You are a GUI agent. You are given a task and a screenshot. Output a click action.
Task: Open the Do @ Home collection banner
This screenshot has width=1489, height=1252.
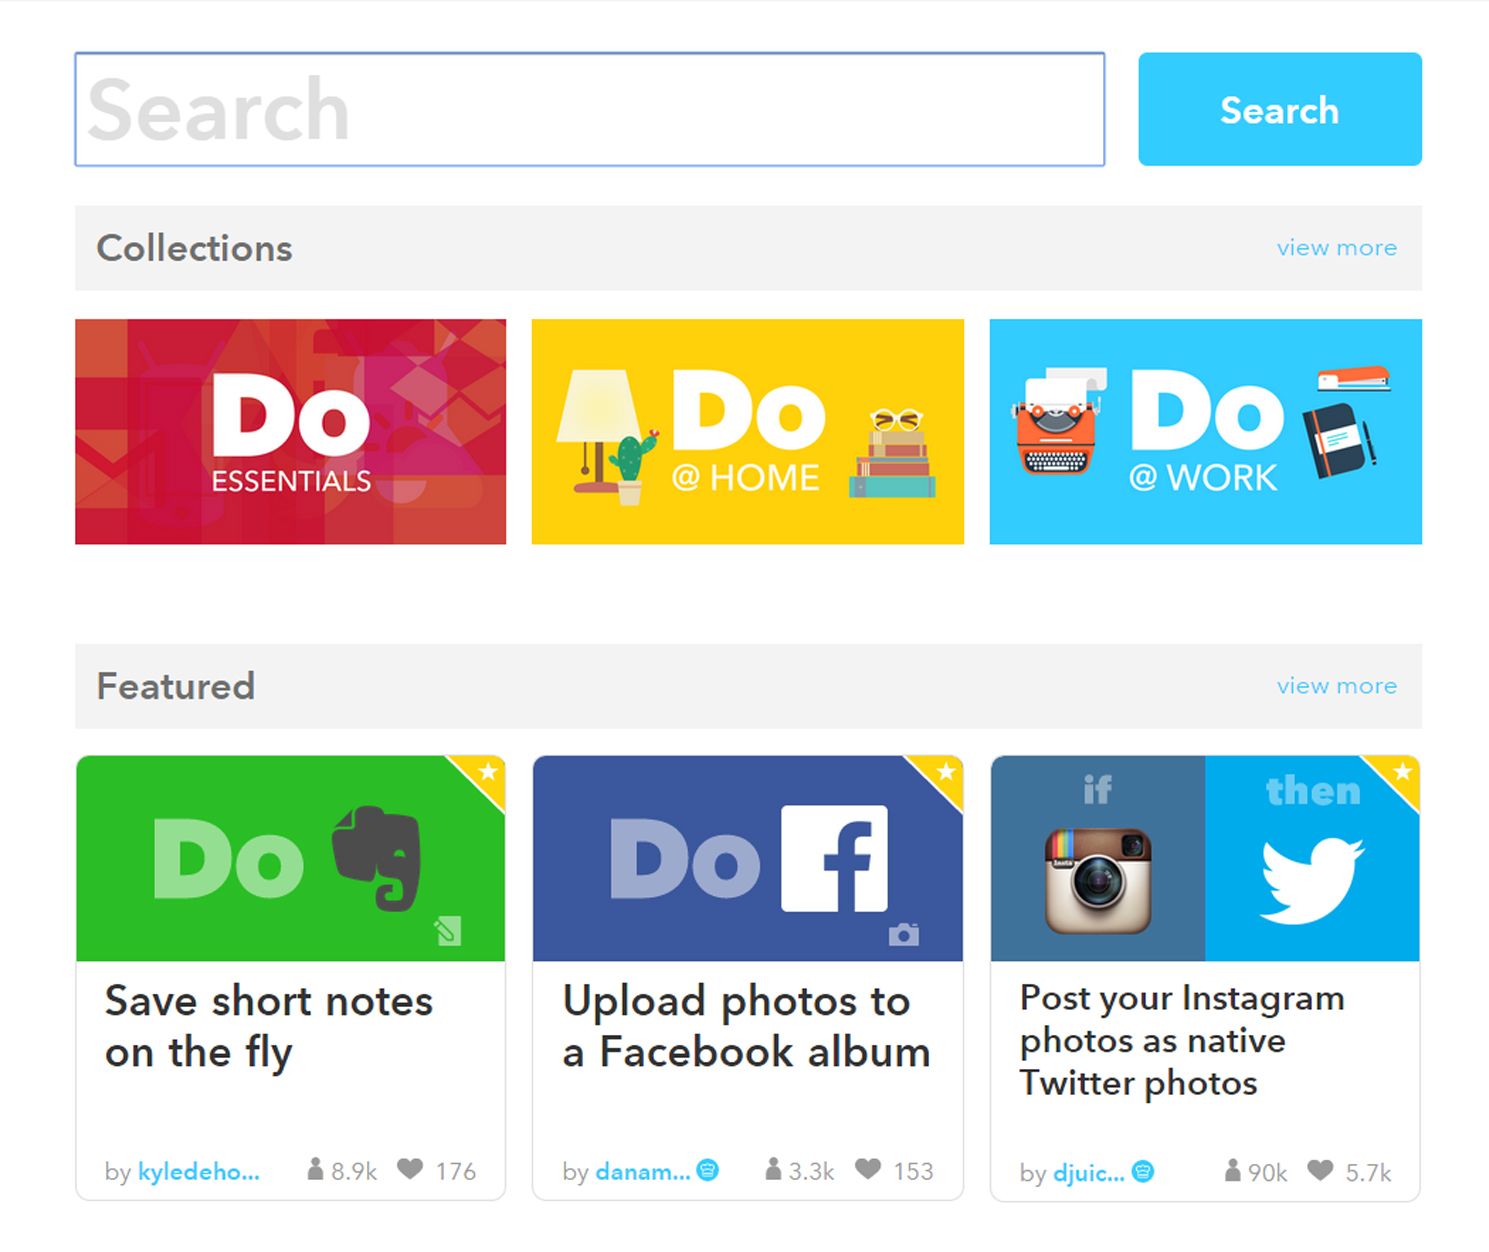(x=748, y=432)
